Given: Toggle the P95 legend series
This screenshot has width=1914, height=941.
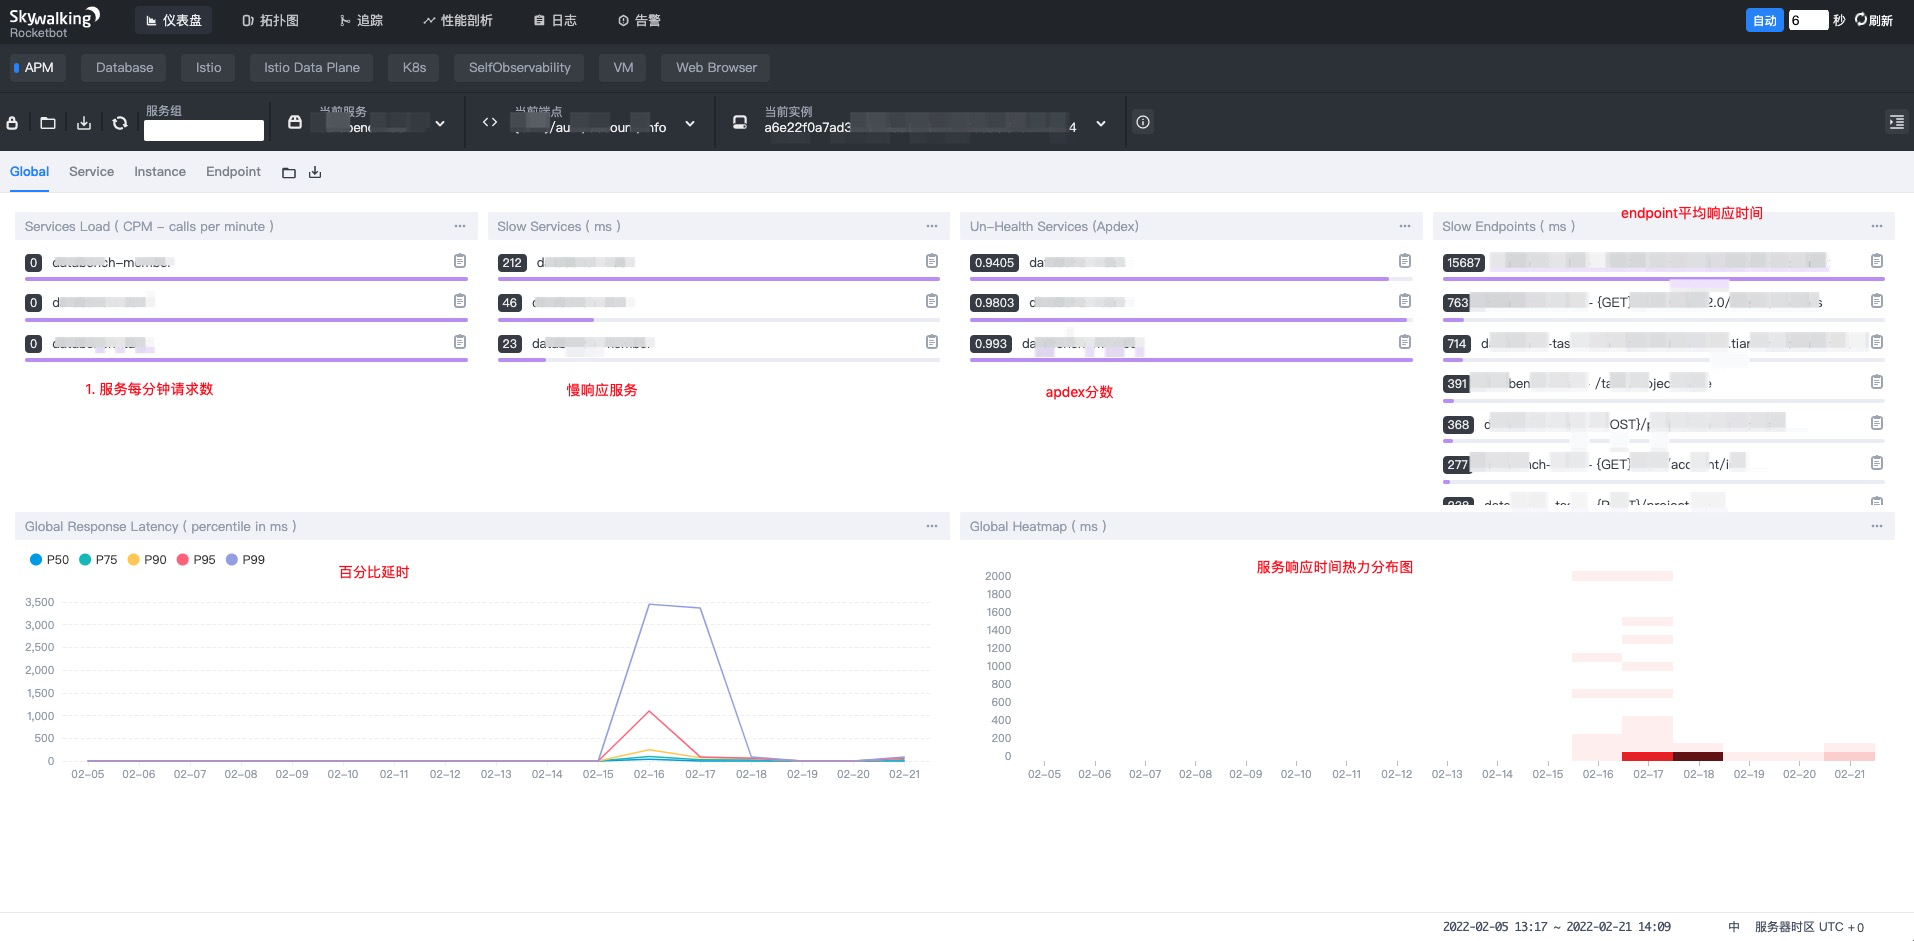Looking at the screenshot, I should tap(196, 560).
